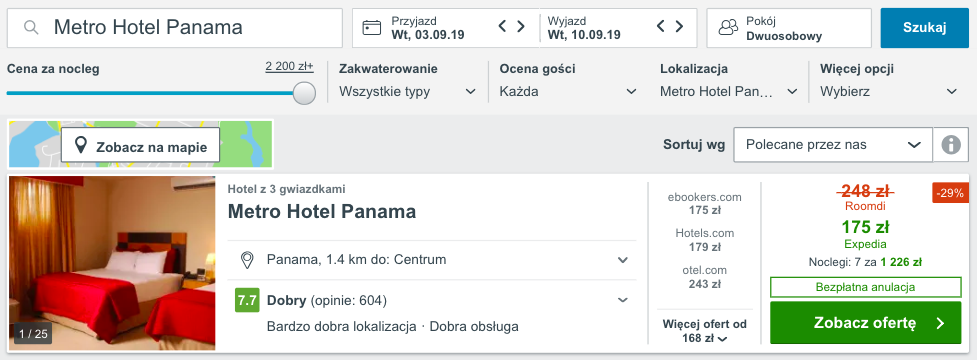Screen dimensions: 977x360
Task: Open Przyjazd date Wt, 03.09.19
Action: [x=427, y=28]
